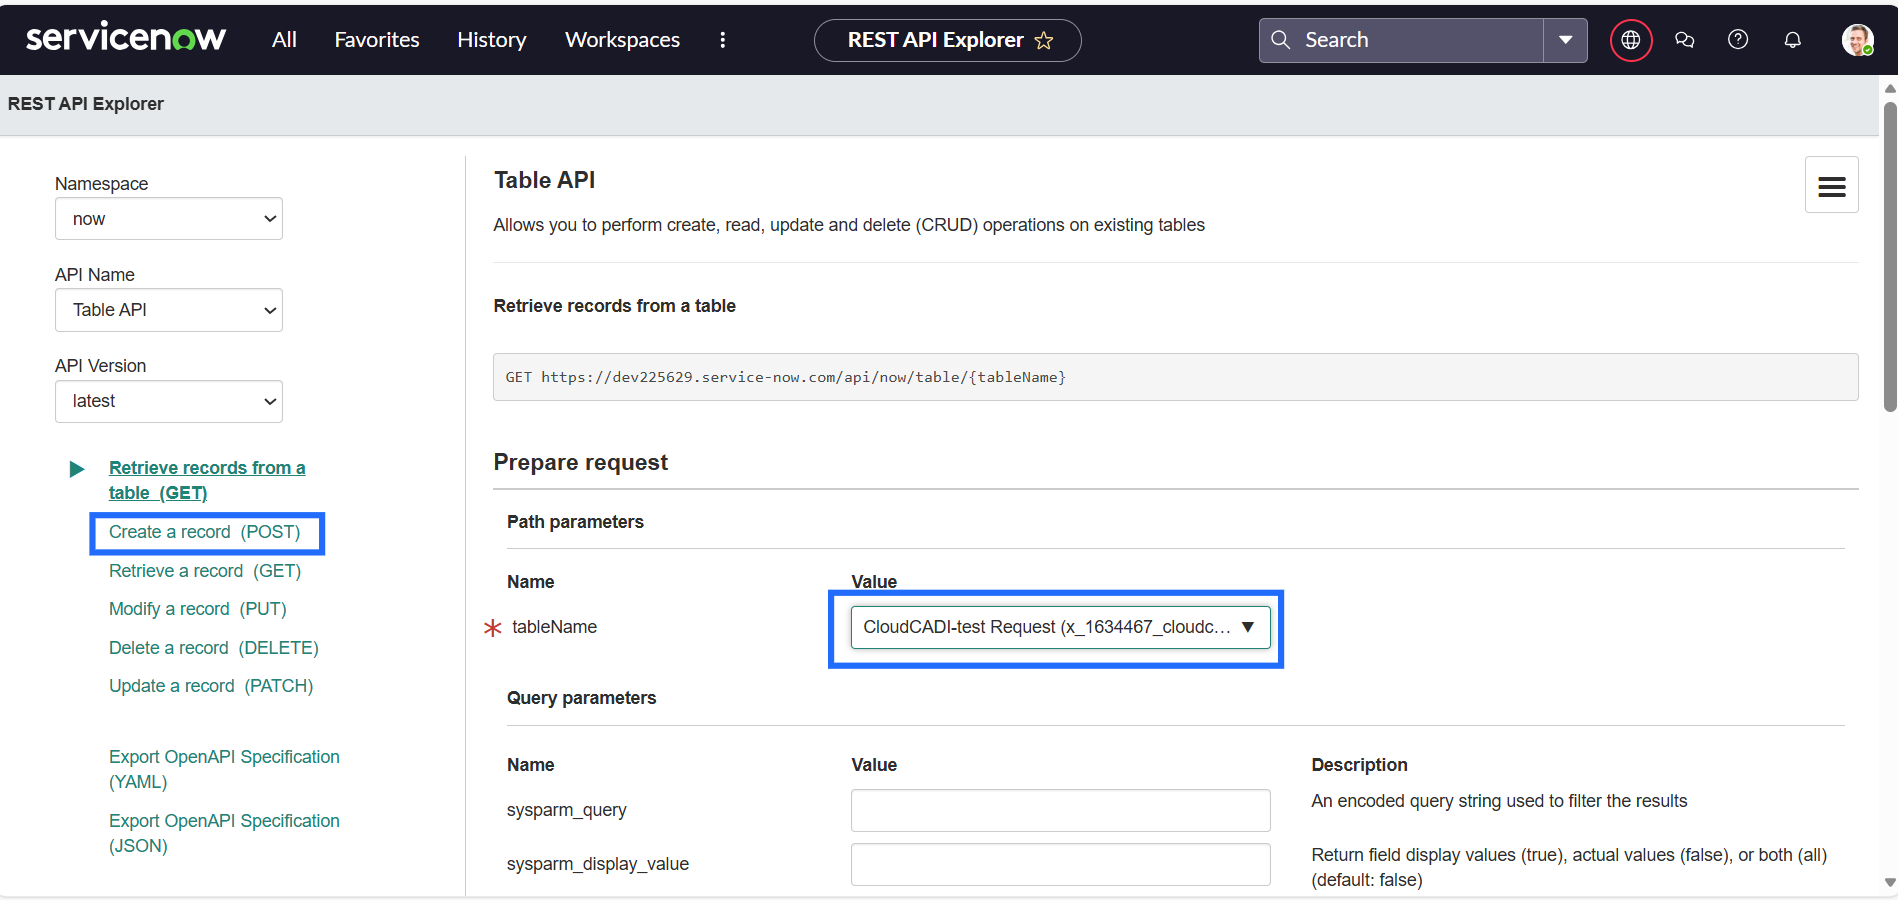Open the All menu
This screenshot has width=1898, height=900.
click(x=284, y=40)
